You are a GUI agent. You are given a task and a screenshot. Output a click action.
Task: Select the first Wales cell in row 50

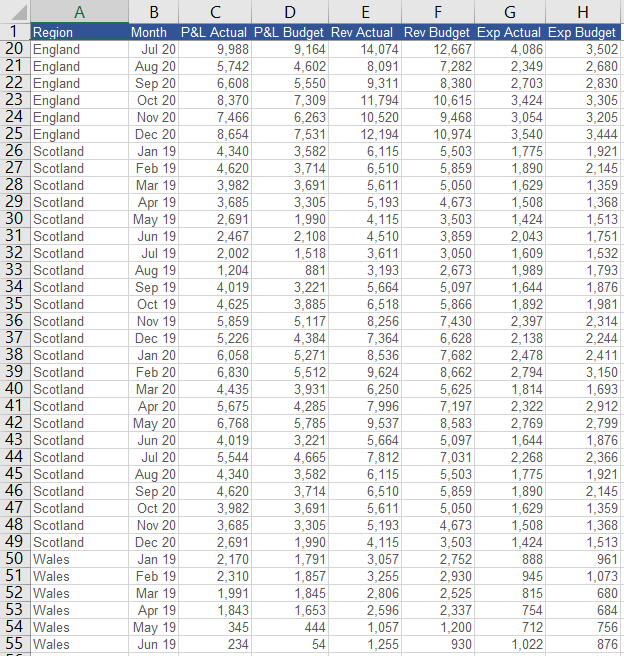tap(79, 559)
